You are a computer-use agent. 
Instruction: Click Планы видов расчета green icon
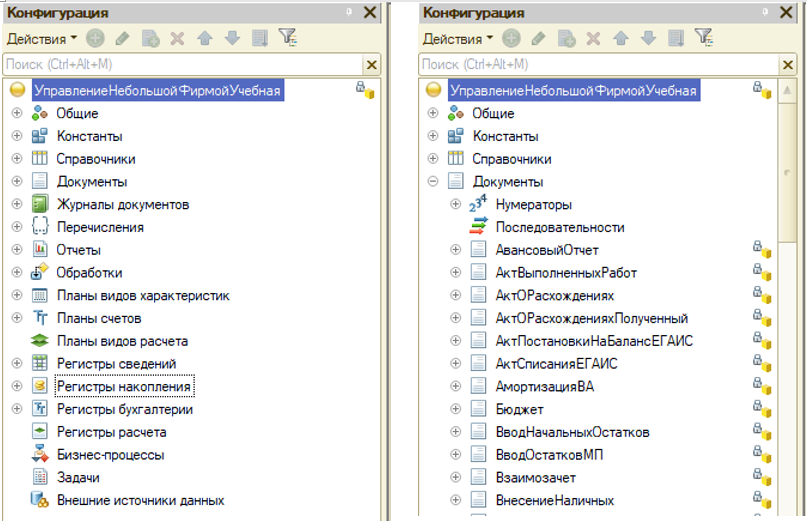pyautogui.click(x=40, y=340)
